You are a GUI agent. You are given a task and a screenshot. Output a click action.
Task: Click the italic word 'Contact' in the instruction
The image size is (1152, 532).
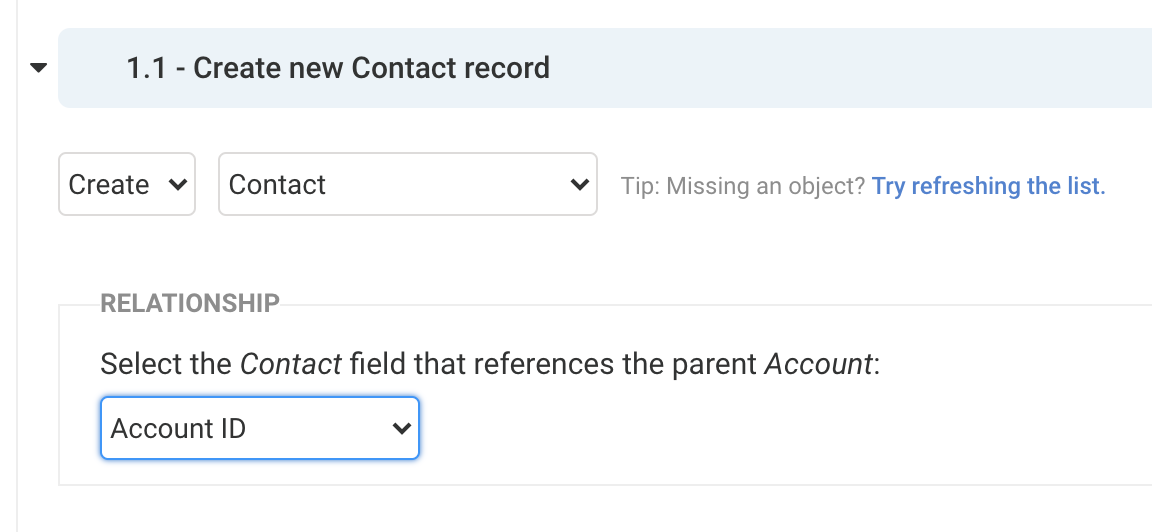(x=292, y=364)
